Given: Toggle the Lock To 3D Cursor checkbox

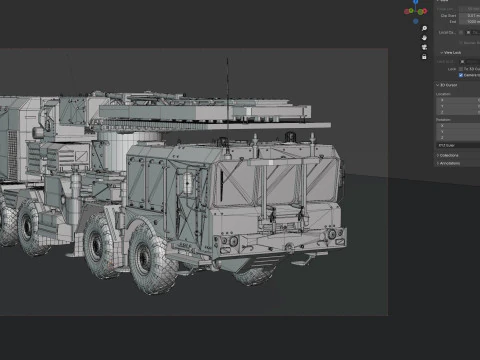Looking at the screenshot, I should click(x=461, y=69).
